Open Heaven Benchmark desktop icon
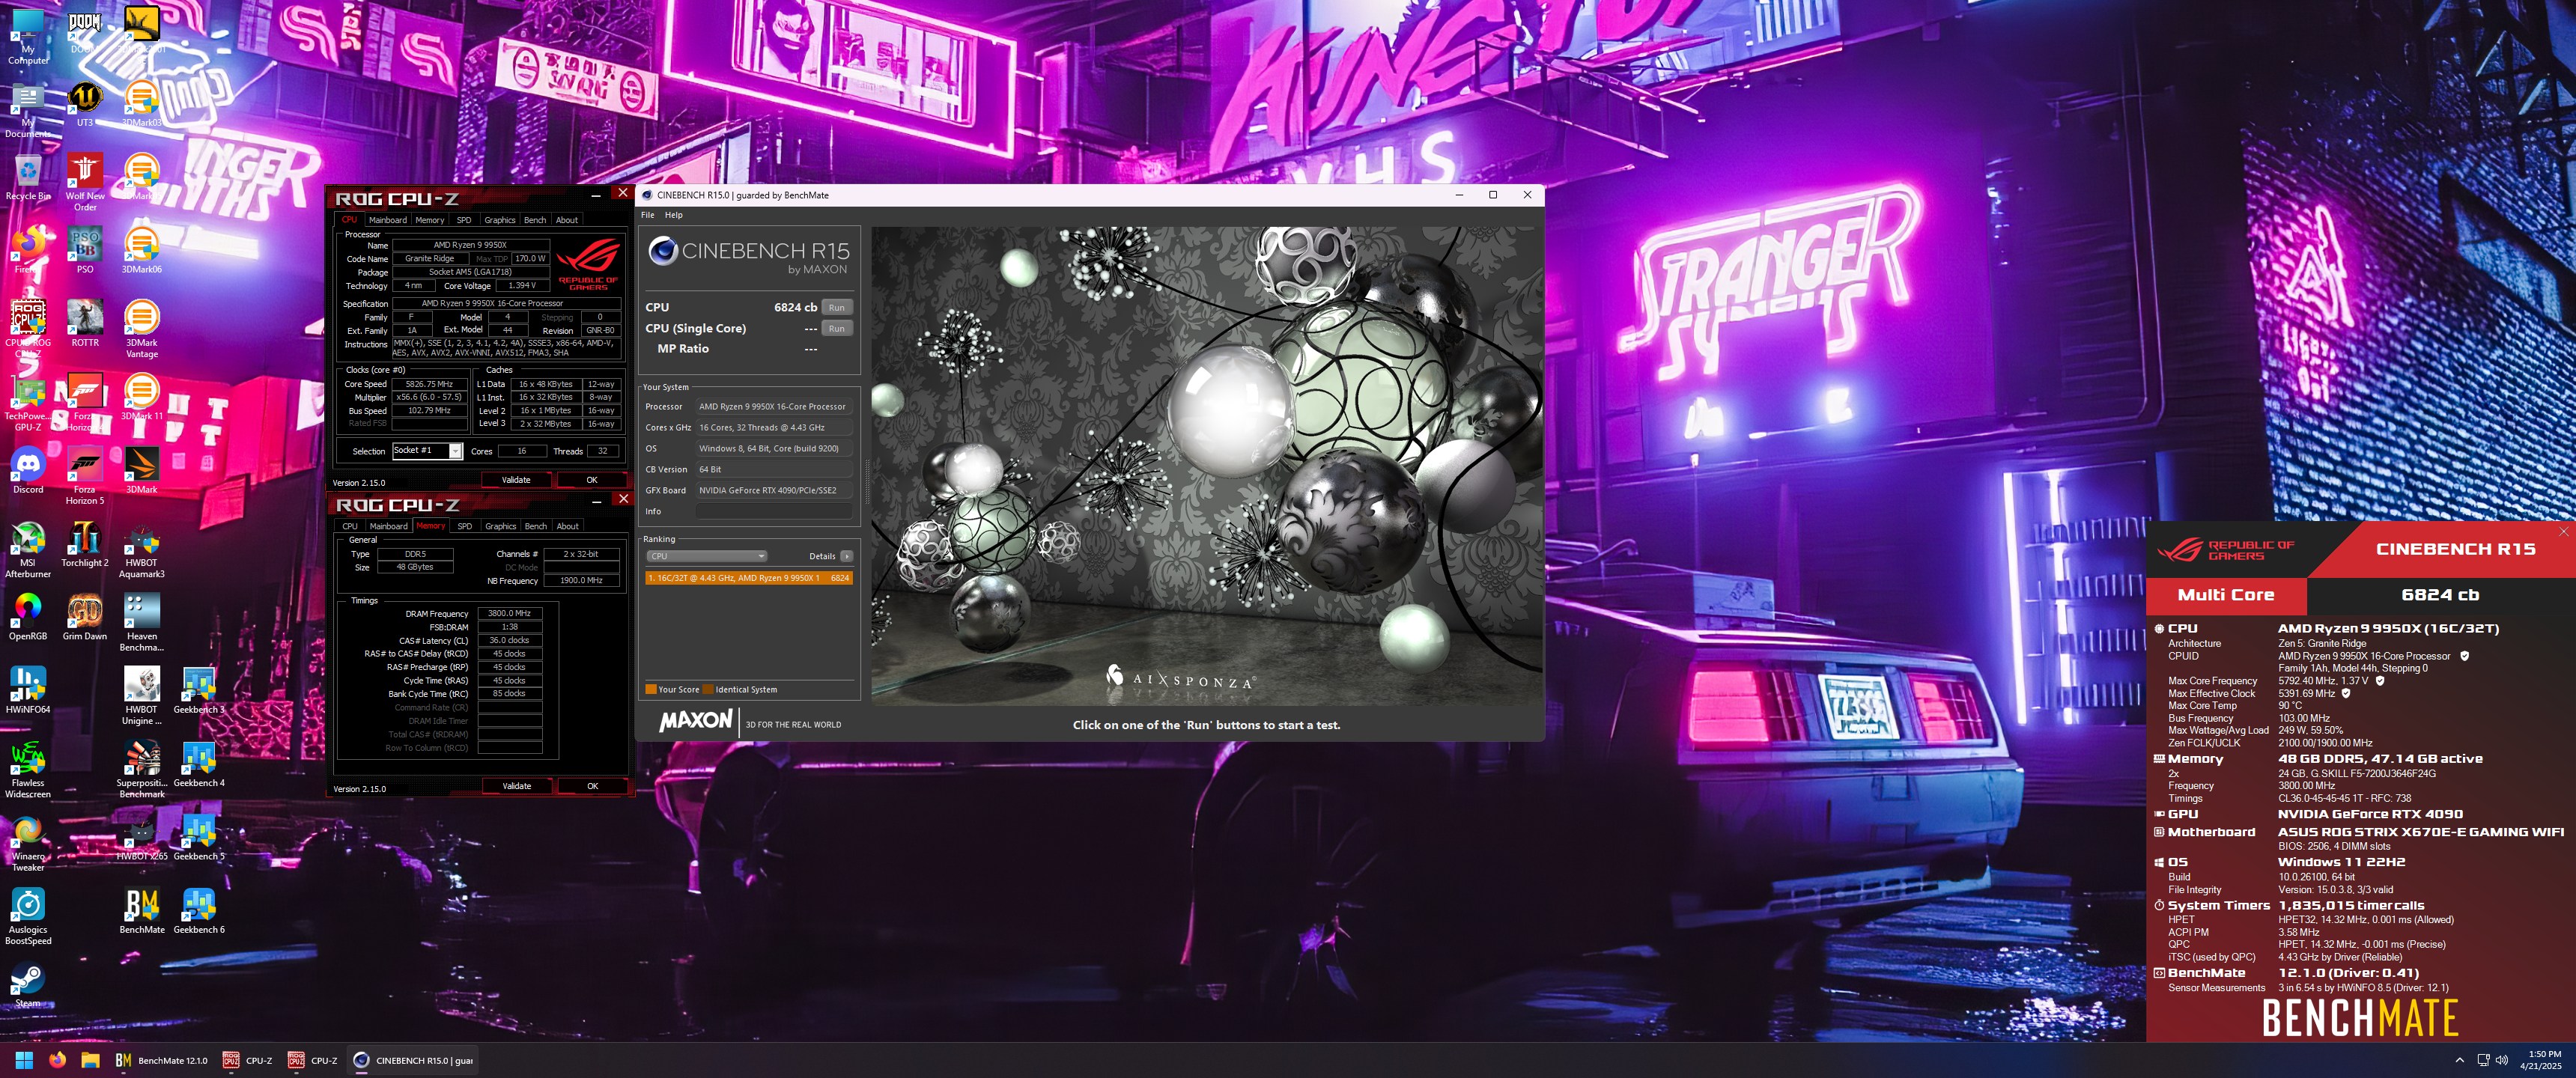 click(x=142, y=622)
